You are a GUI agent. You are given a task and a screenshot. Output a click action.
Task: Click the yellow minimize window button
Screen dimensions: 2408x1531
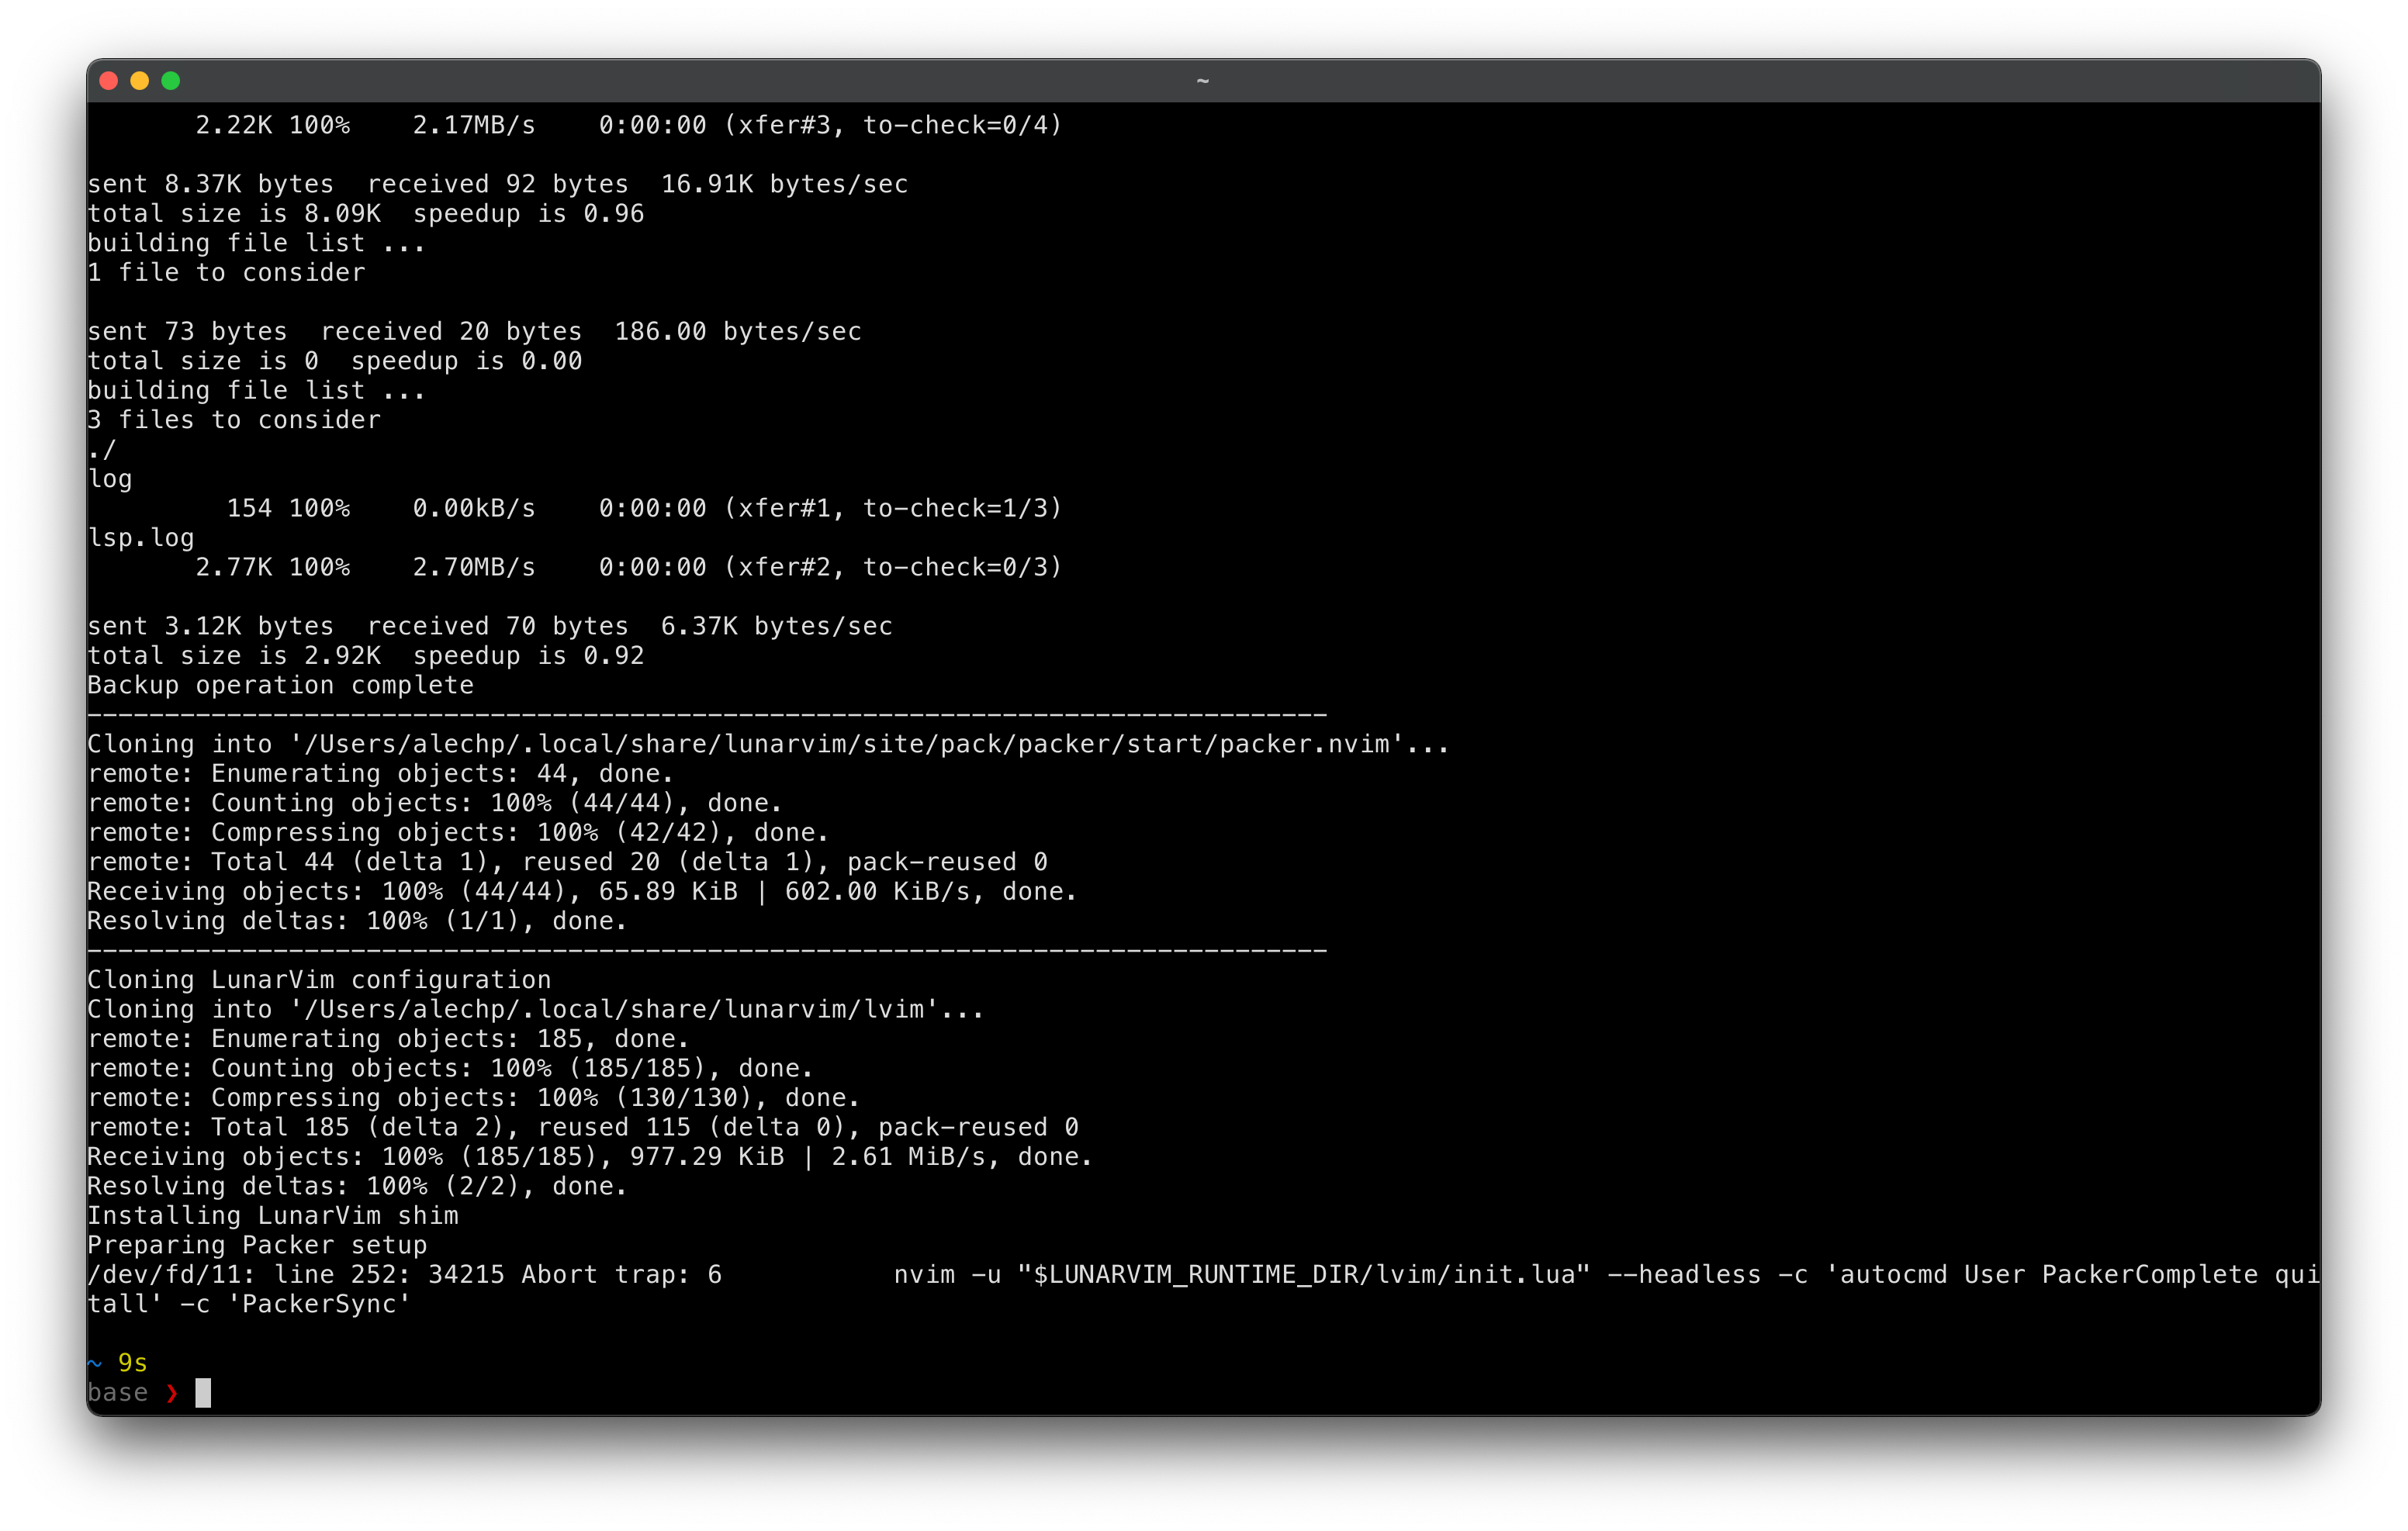click(140, 81)
